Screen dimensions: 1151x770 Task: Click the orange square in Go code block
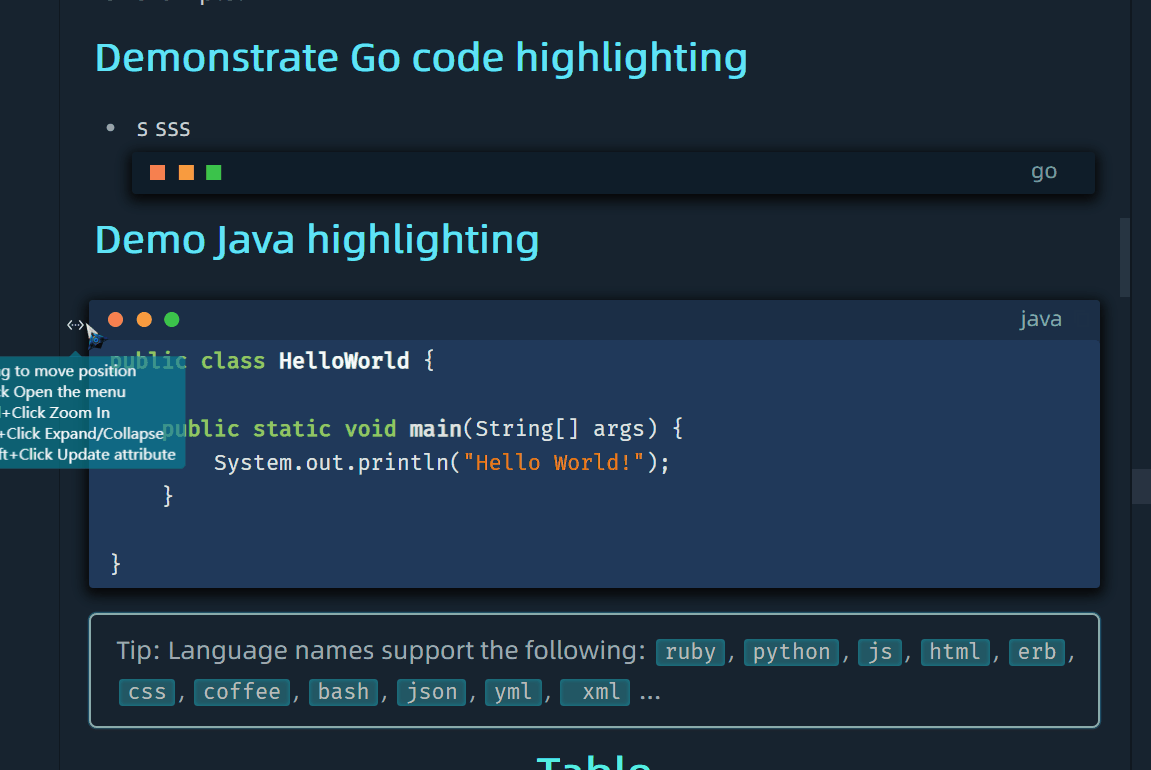pos(186,173)
